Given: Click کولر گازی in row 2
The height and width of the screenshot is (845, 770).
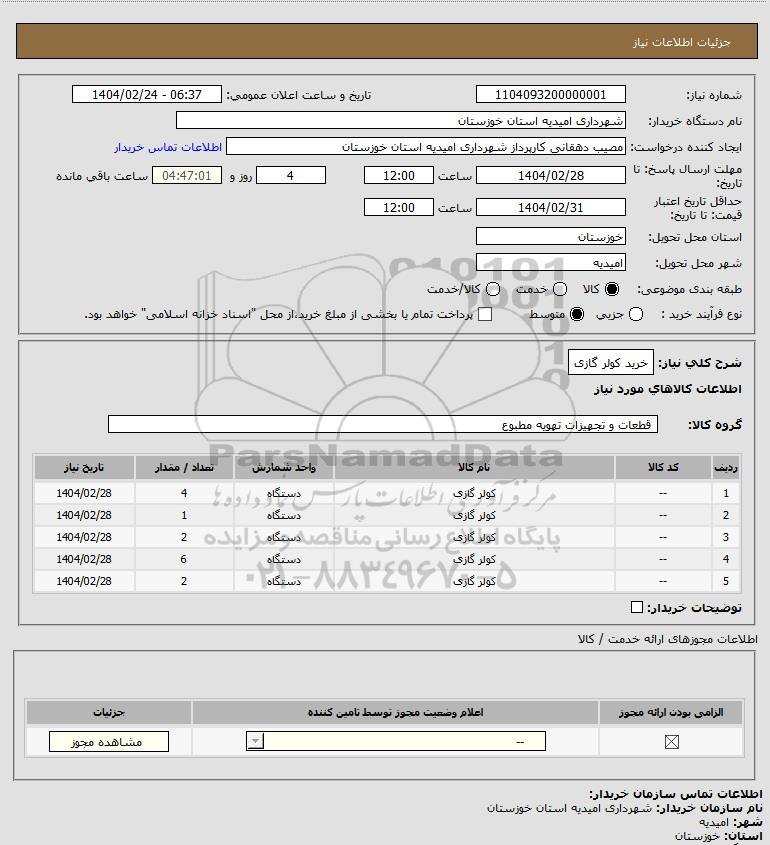Looking at the screenshot, I should (x=474, y=515).
